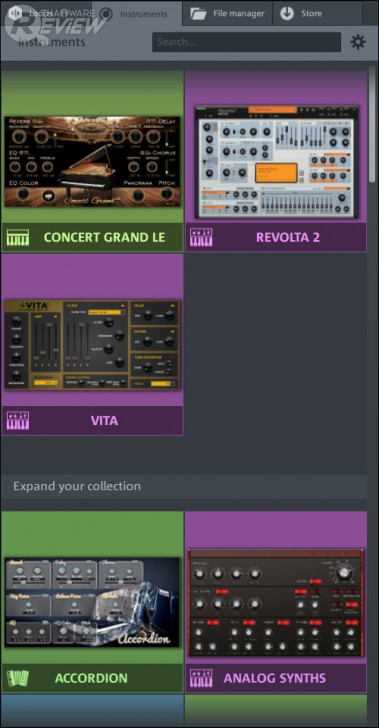Click the CONCERT GRAND LE label
This screenshot has height=728, width=379.
[104, 237]
